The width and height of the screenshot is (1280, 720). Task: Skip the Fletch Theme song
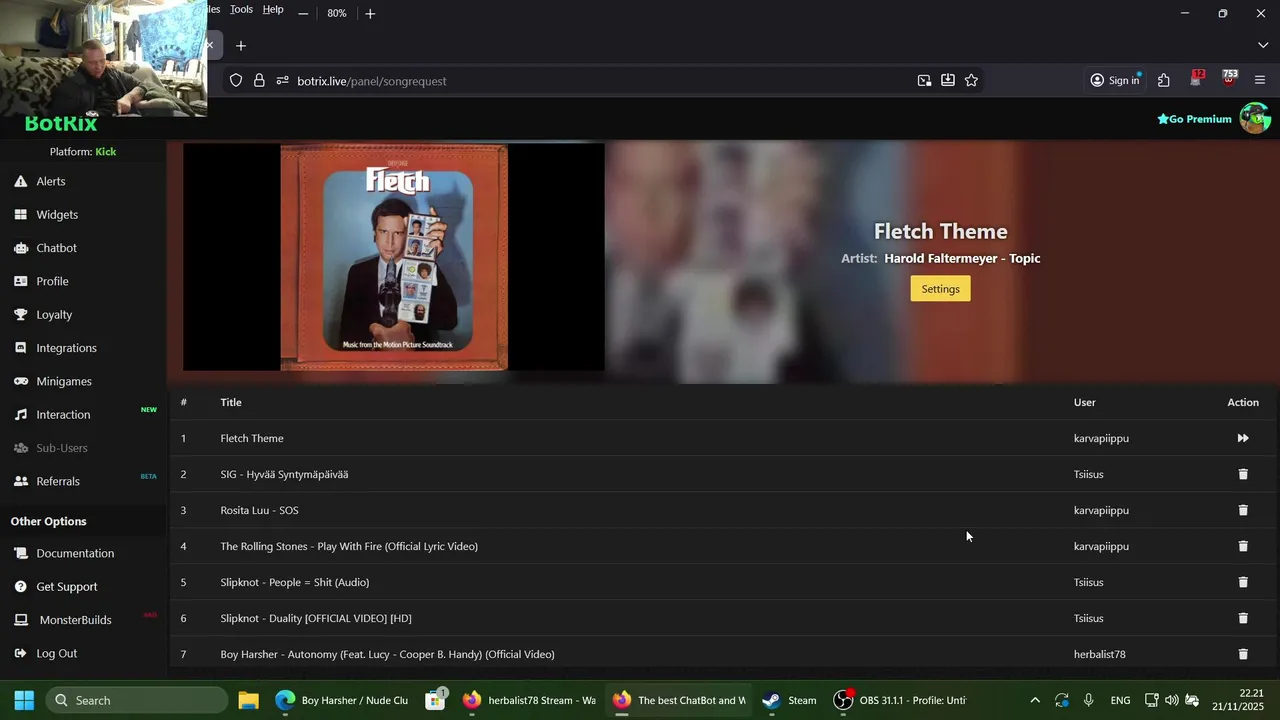(1243, 438)
